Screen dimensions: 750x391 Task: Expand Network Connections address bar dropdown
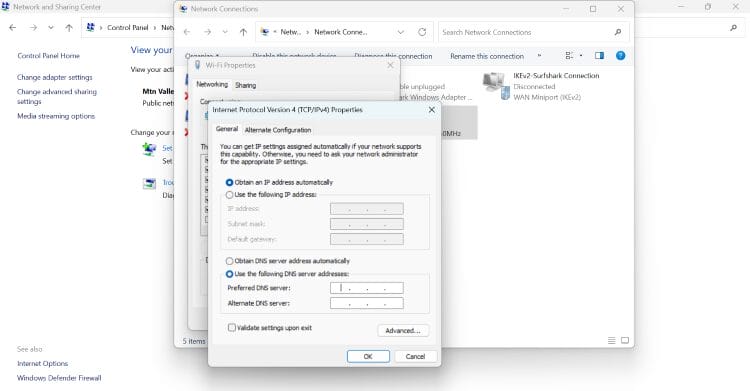tap(401, 32)
